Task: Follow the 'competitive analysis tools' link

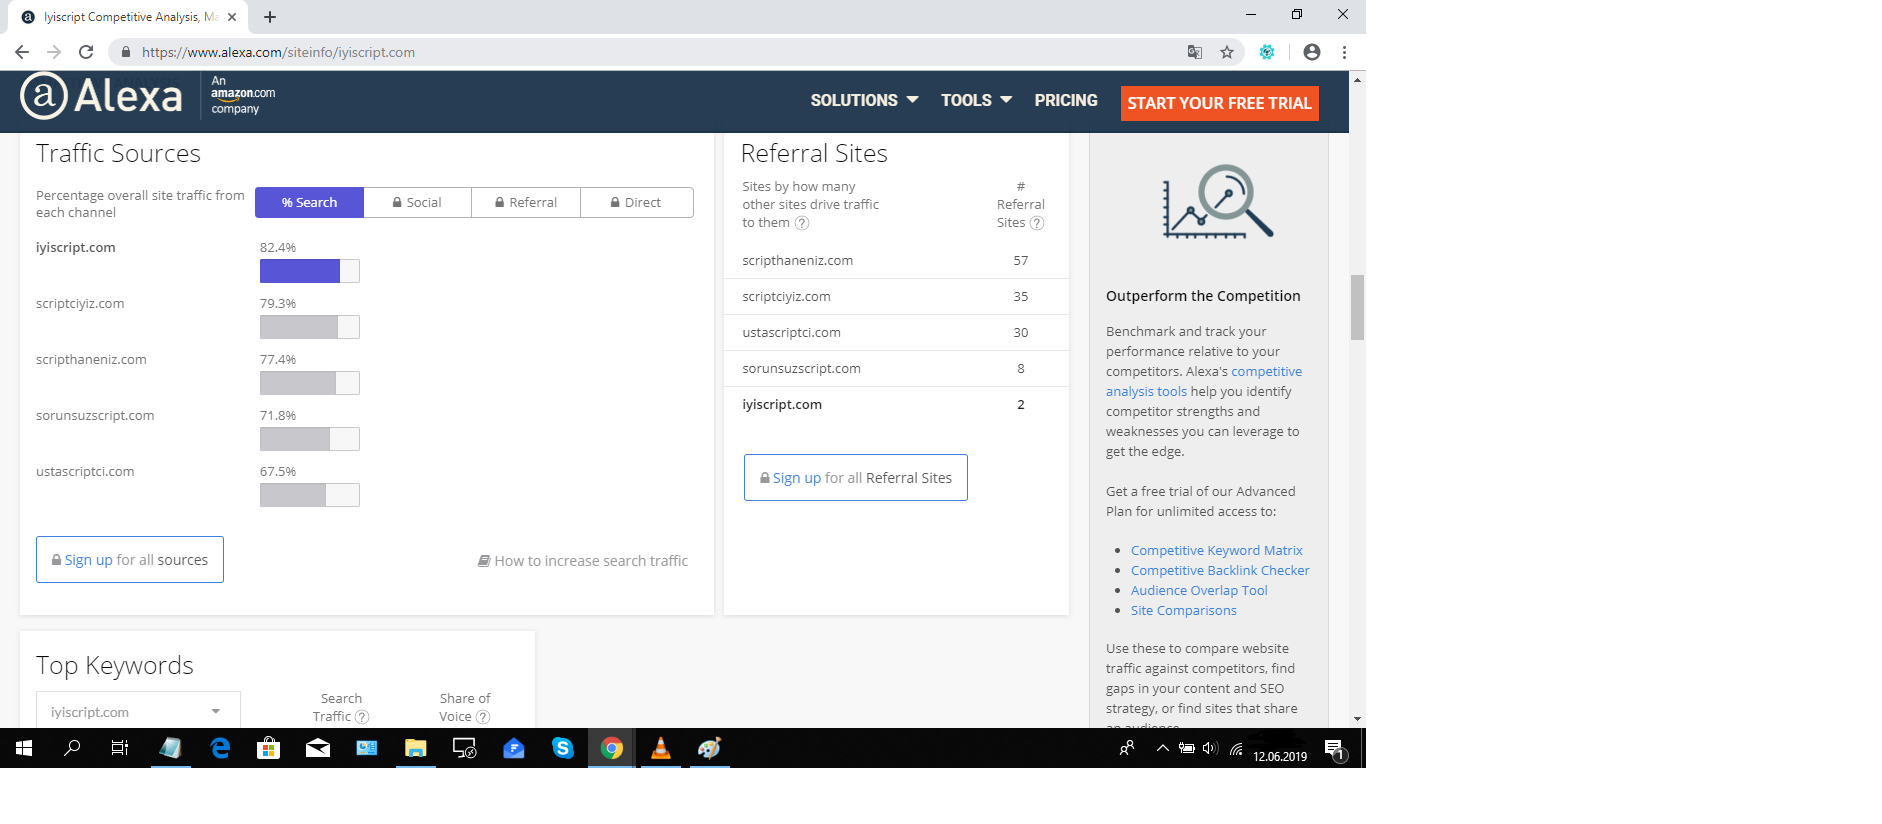Action: click(1204, 381)
